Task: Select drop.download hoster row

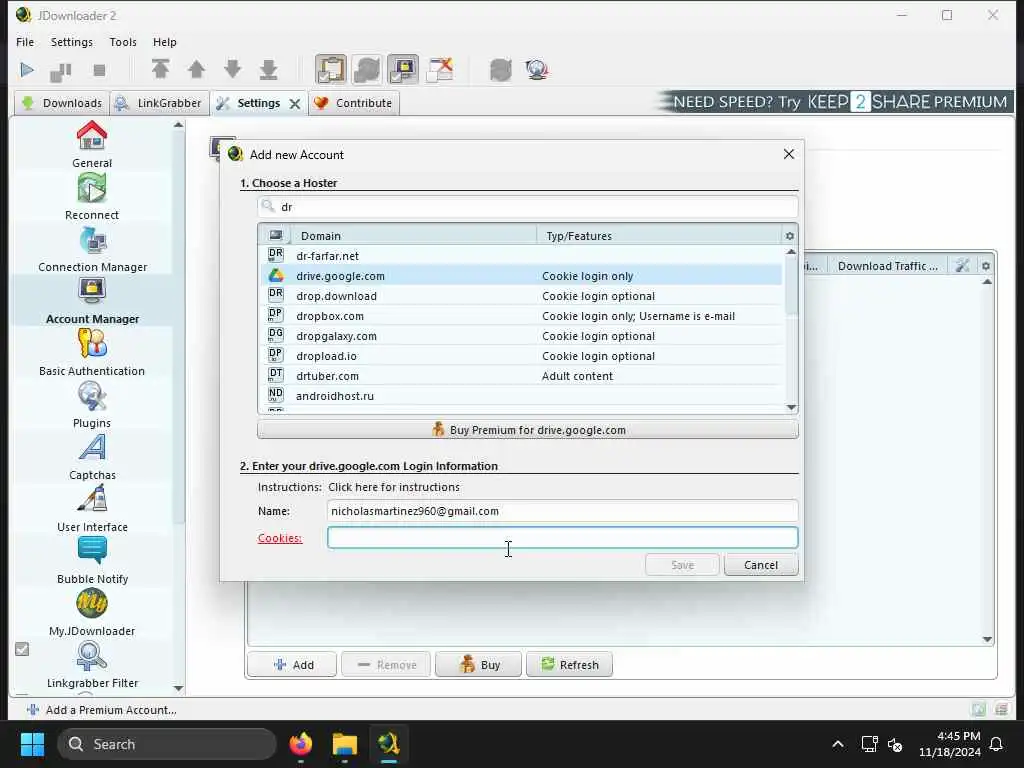Action: click(x=521, y=296)
